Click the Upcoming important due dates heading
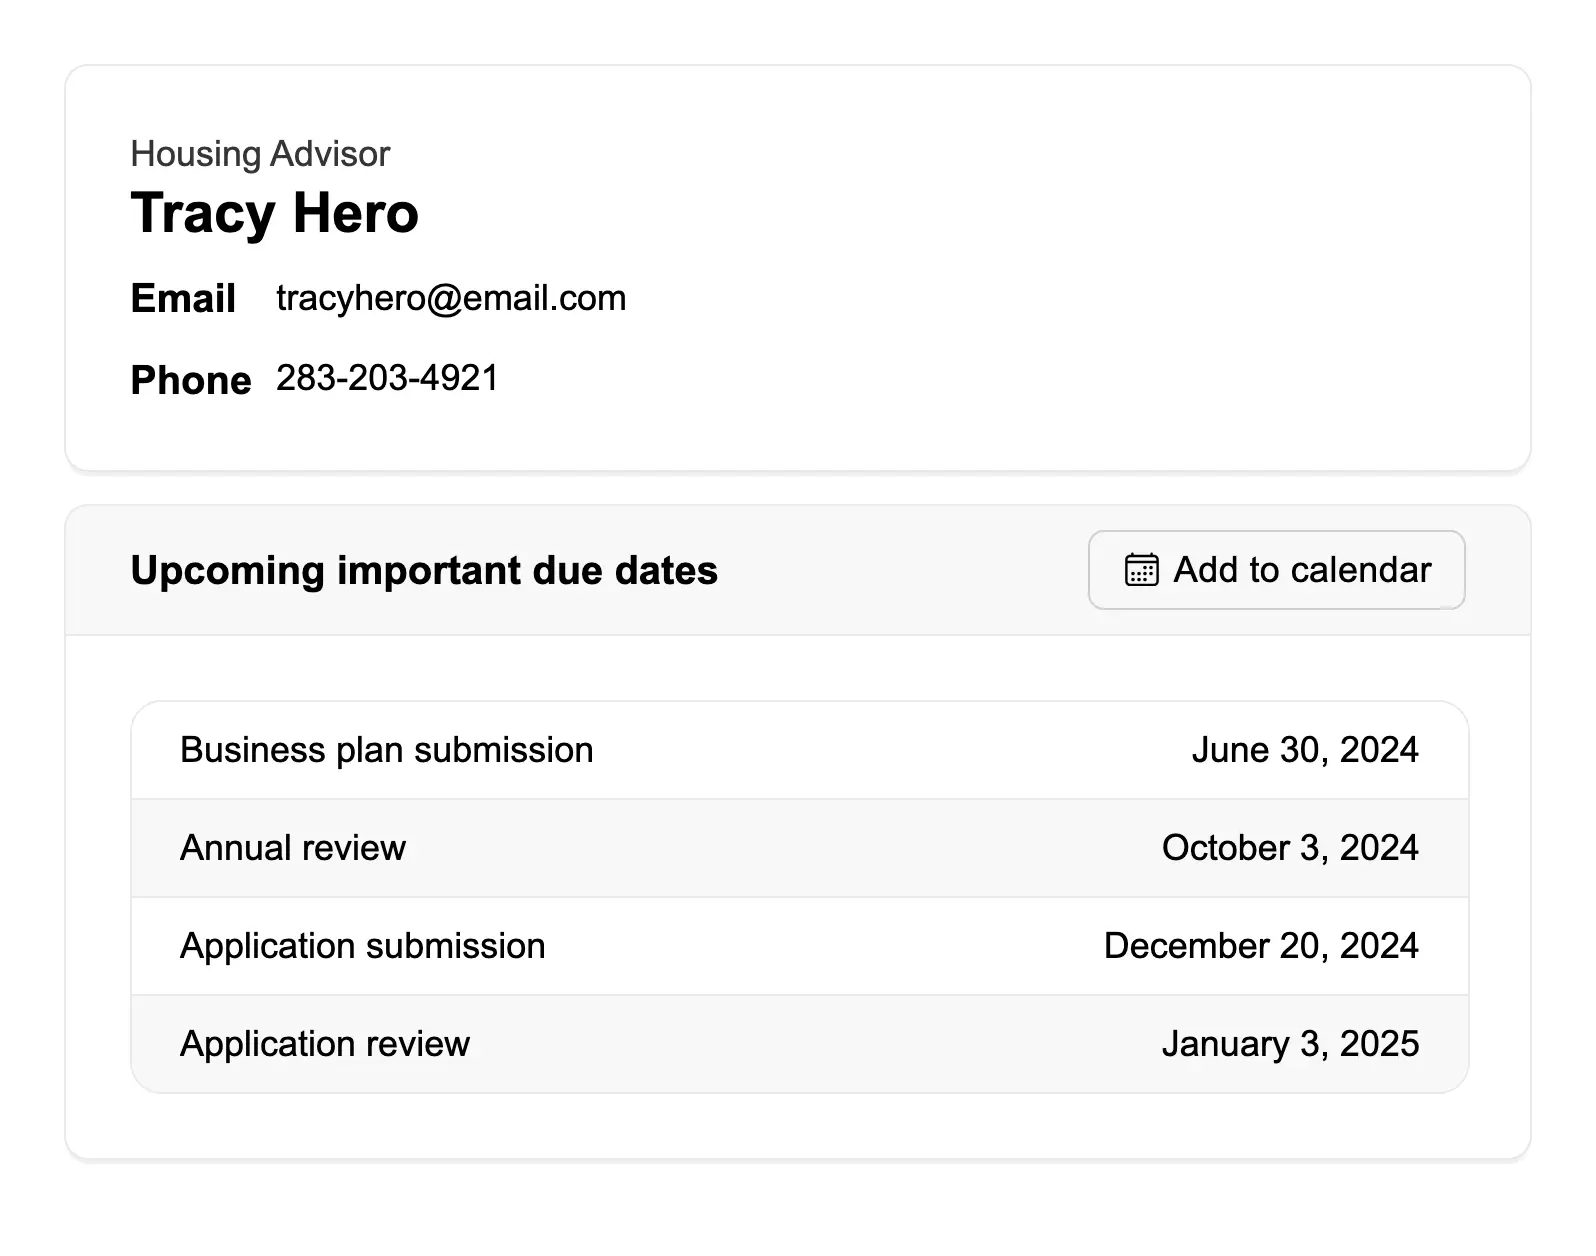Image resolution: width=1596 pixels, height=1256 pixels. (424, 571)
